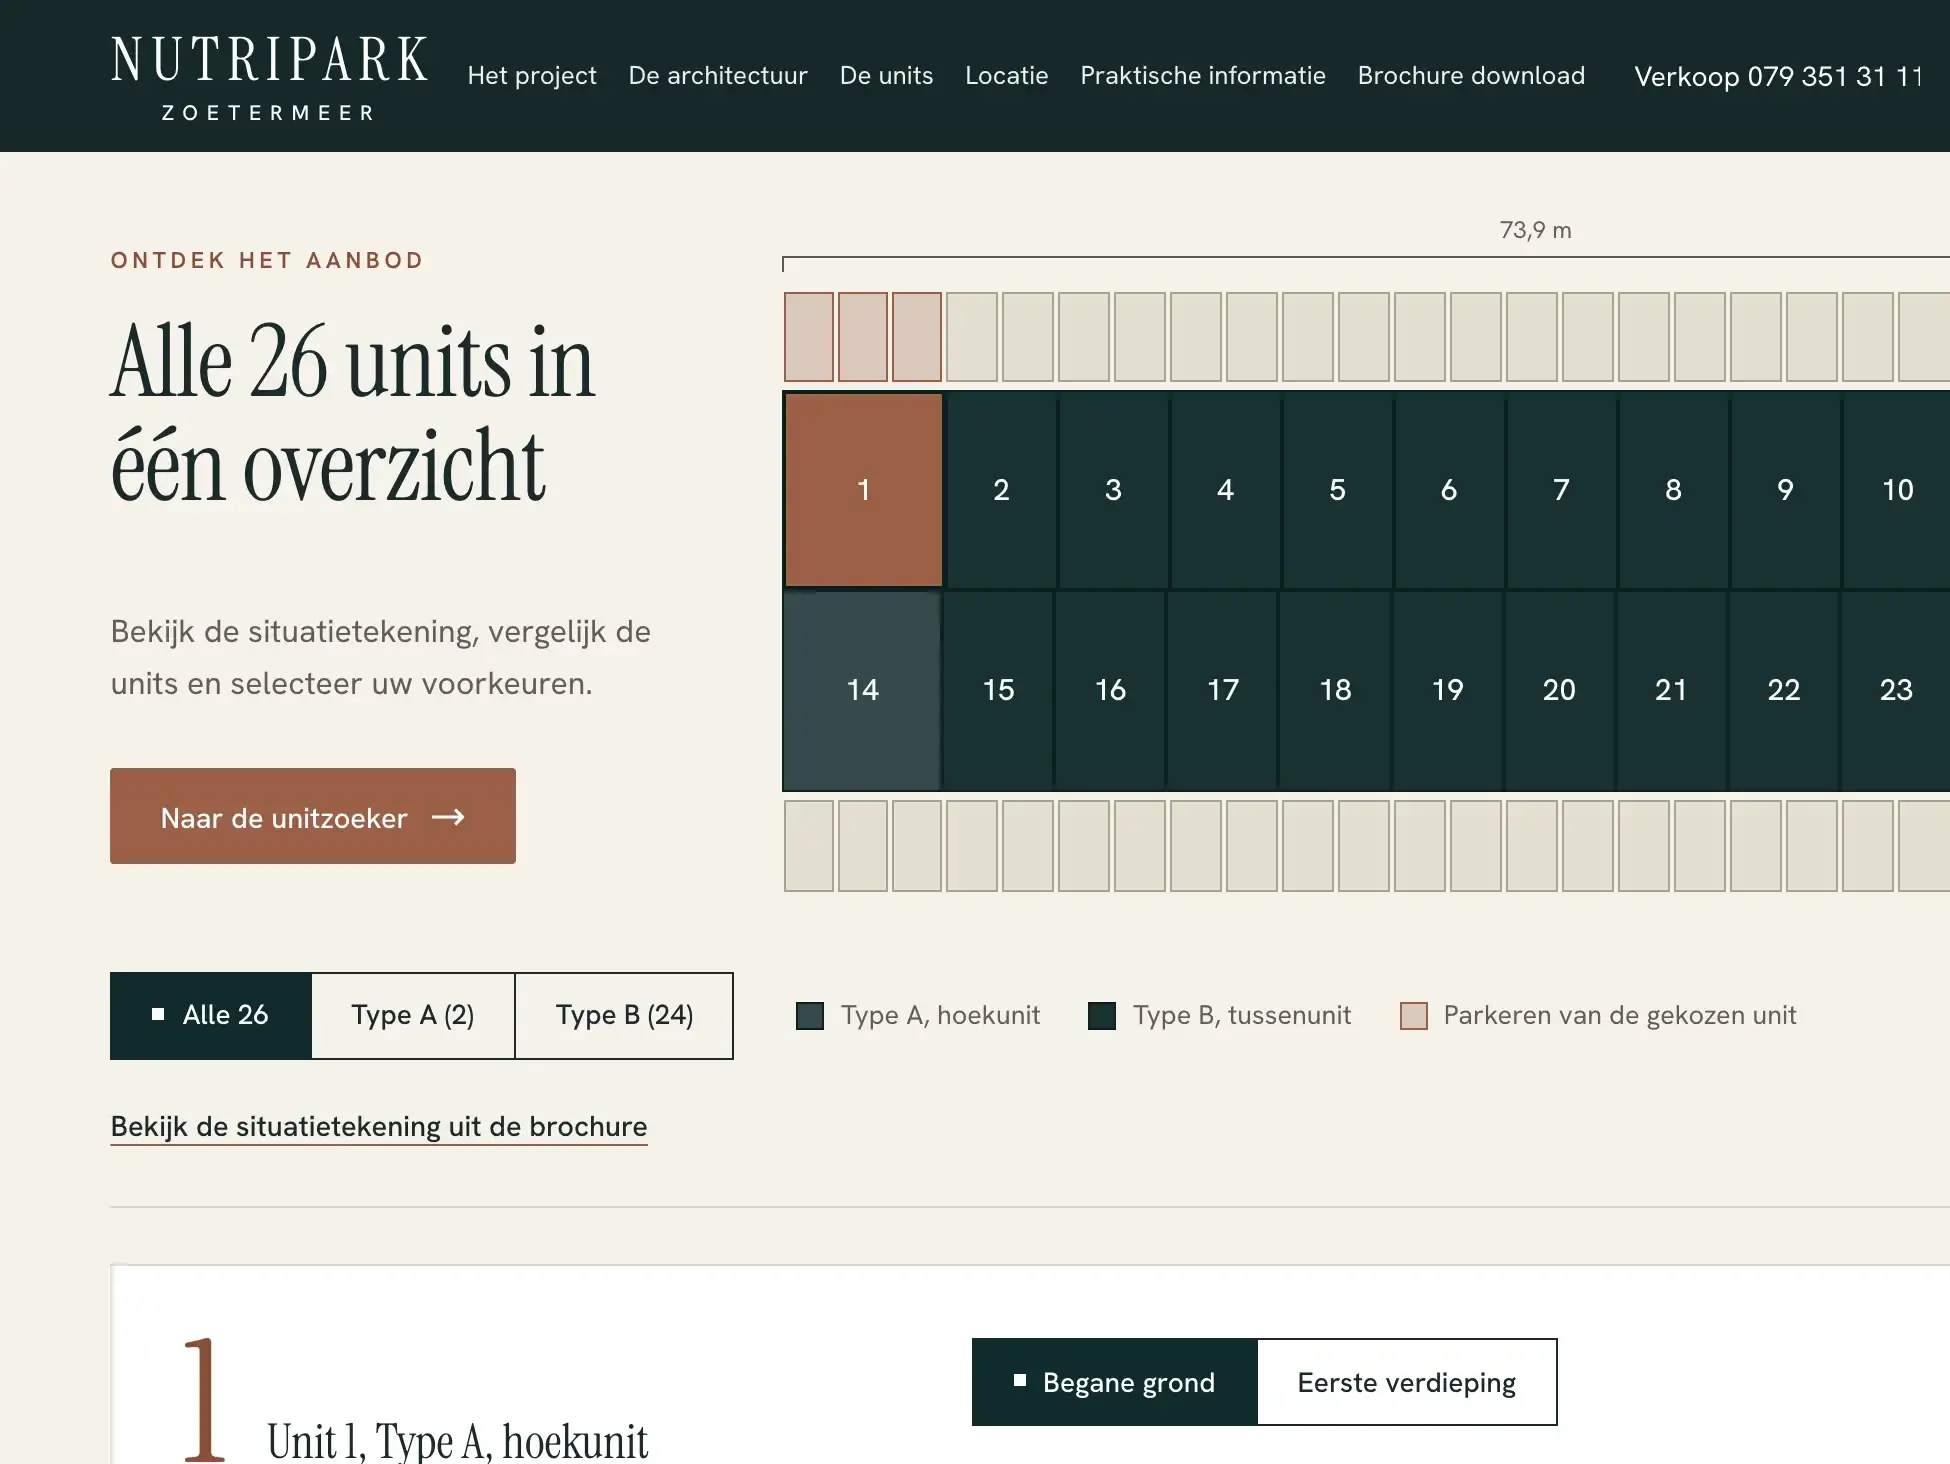
Task: Click Parkeren van de gekozen unit swatch
Action: [1414, 1016]
